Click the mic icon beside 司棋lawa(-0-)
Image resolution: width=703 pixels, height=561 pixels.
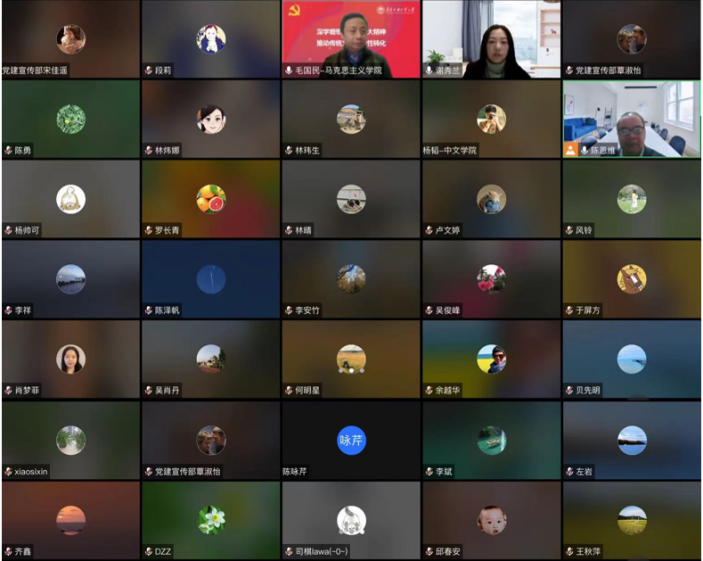289,551
